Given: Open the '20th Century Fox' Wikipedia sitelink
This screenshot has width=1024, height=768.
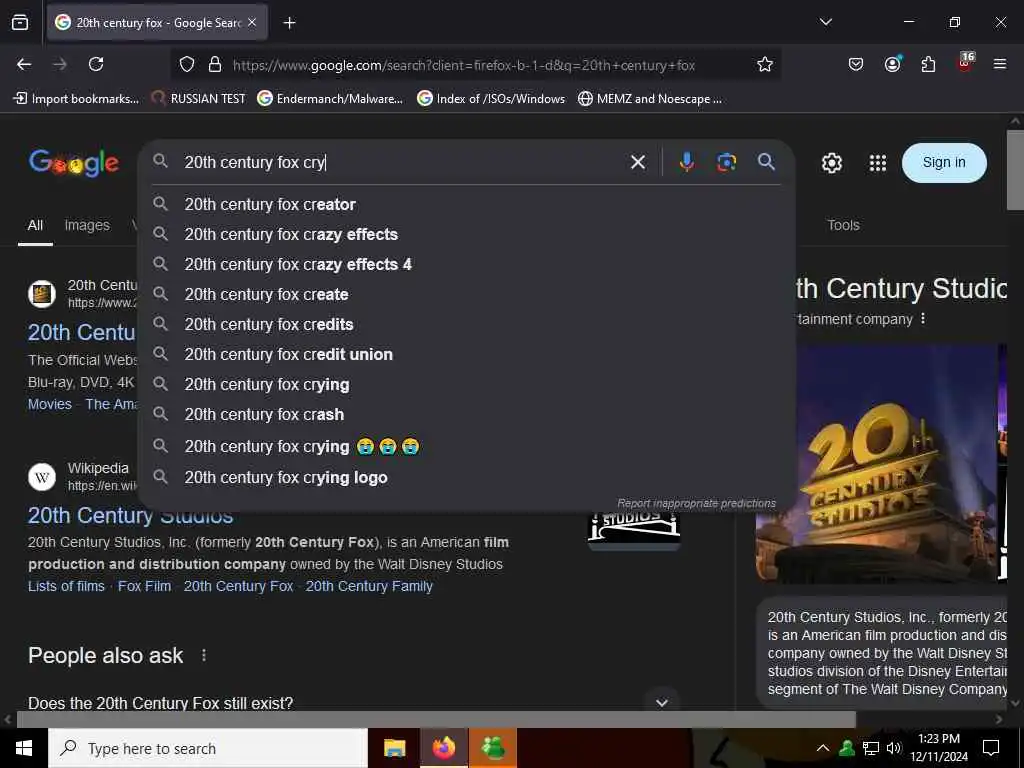Looking at the screenshot, I should click(x=238, y=586).
